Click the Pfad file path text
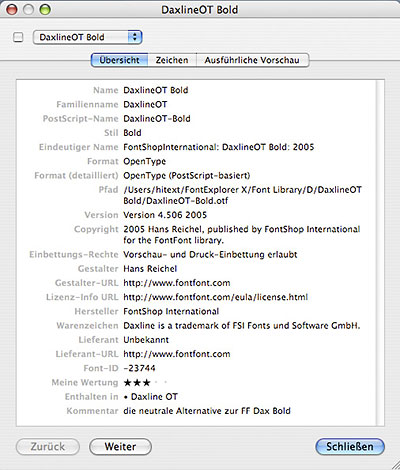 (242, 195)
